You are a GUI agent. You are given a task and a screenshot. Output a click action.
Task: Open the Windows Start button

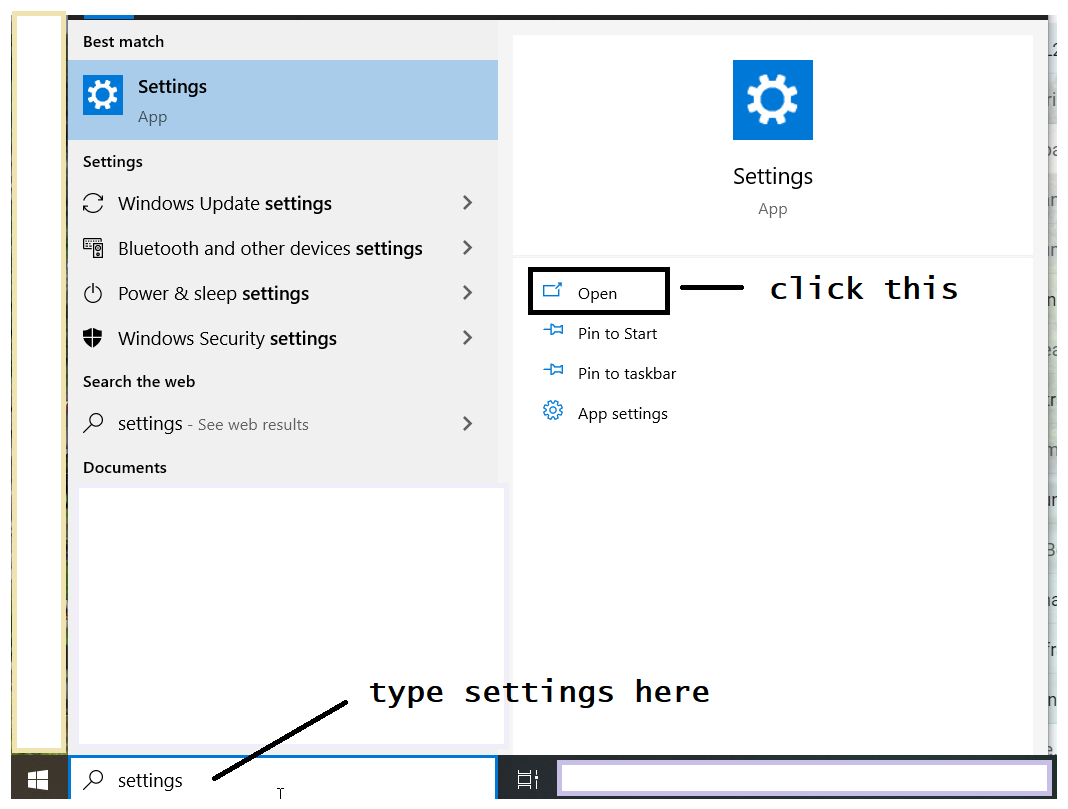38,778
